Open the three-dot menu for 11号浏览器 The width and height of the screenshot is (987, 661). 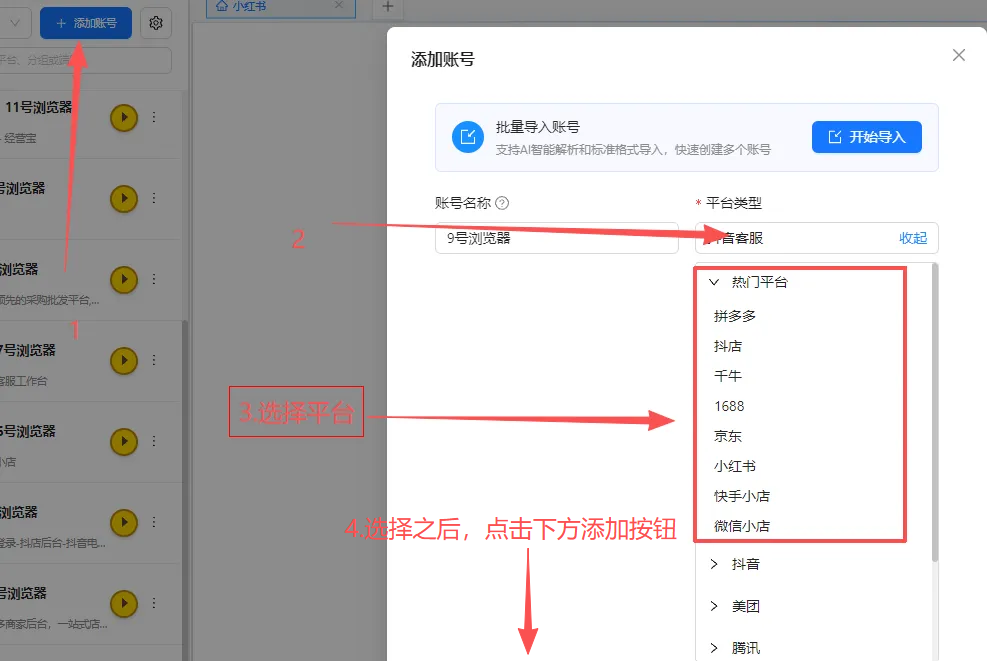tap(154, 118)
